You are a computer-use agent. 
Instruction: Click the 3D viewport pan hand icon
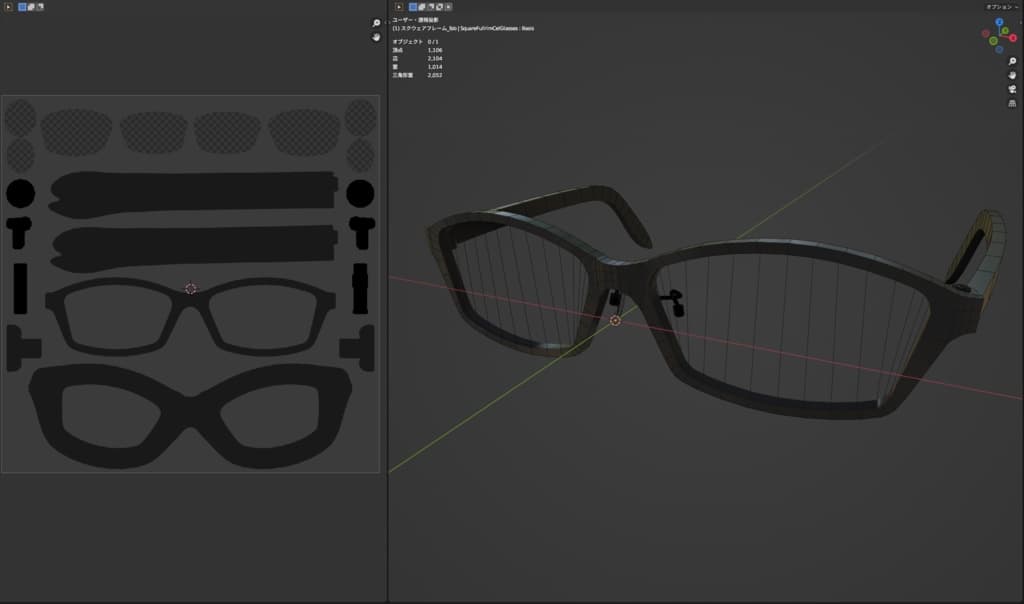(1012, 75)
